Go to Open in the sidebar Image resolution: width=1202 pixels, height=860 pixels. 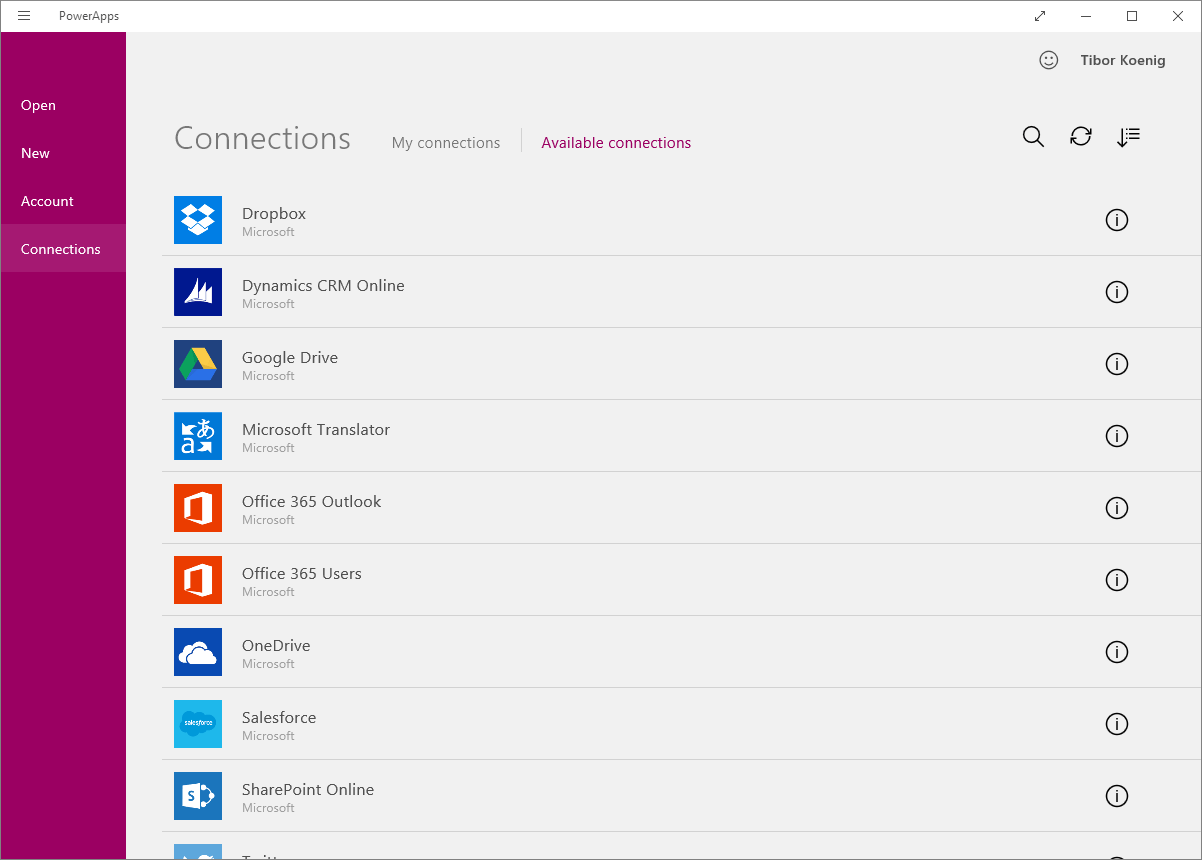coord(63,105)
